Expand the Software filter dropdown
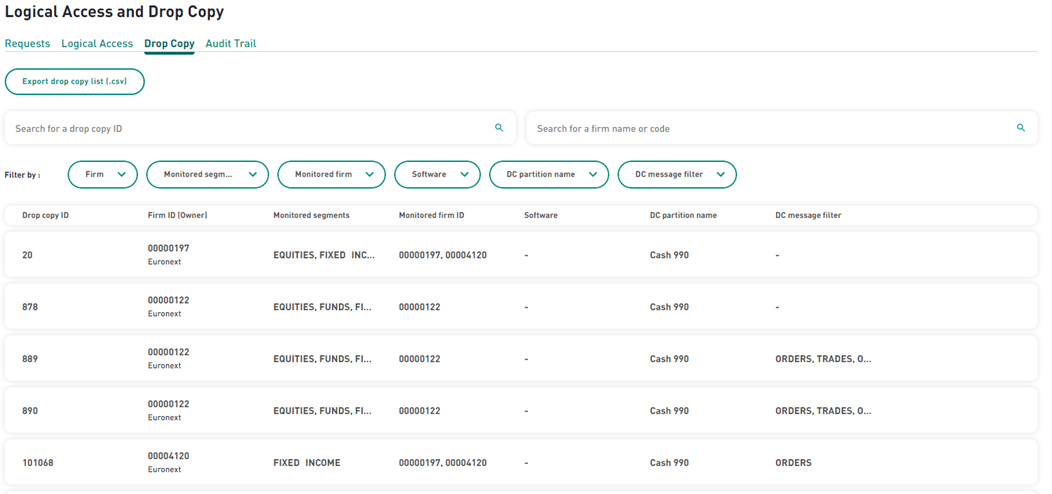 [x=437, y=175]
